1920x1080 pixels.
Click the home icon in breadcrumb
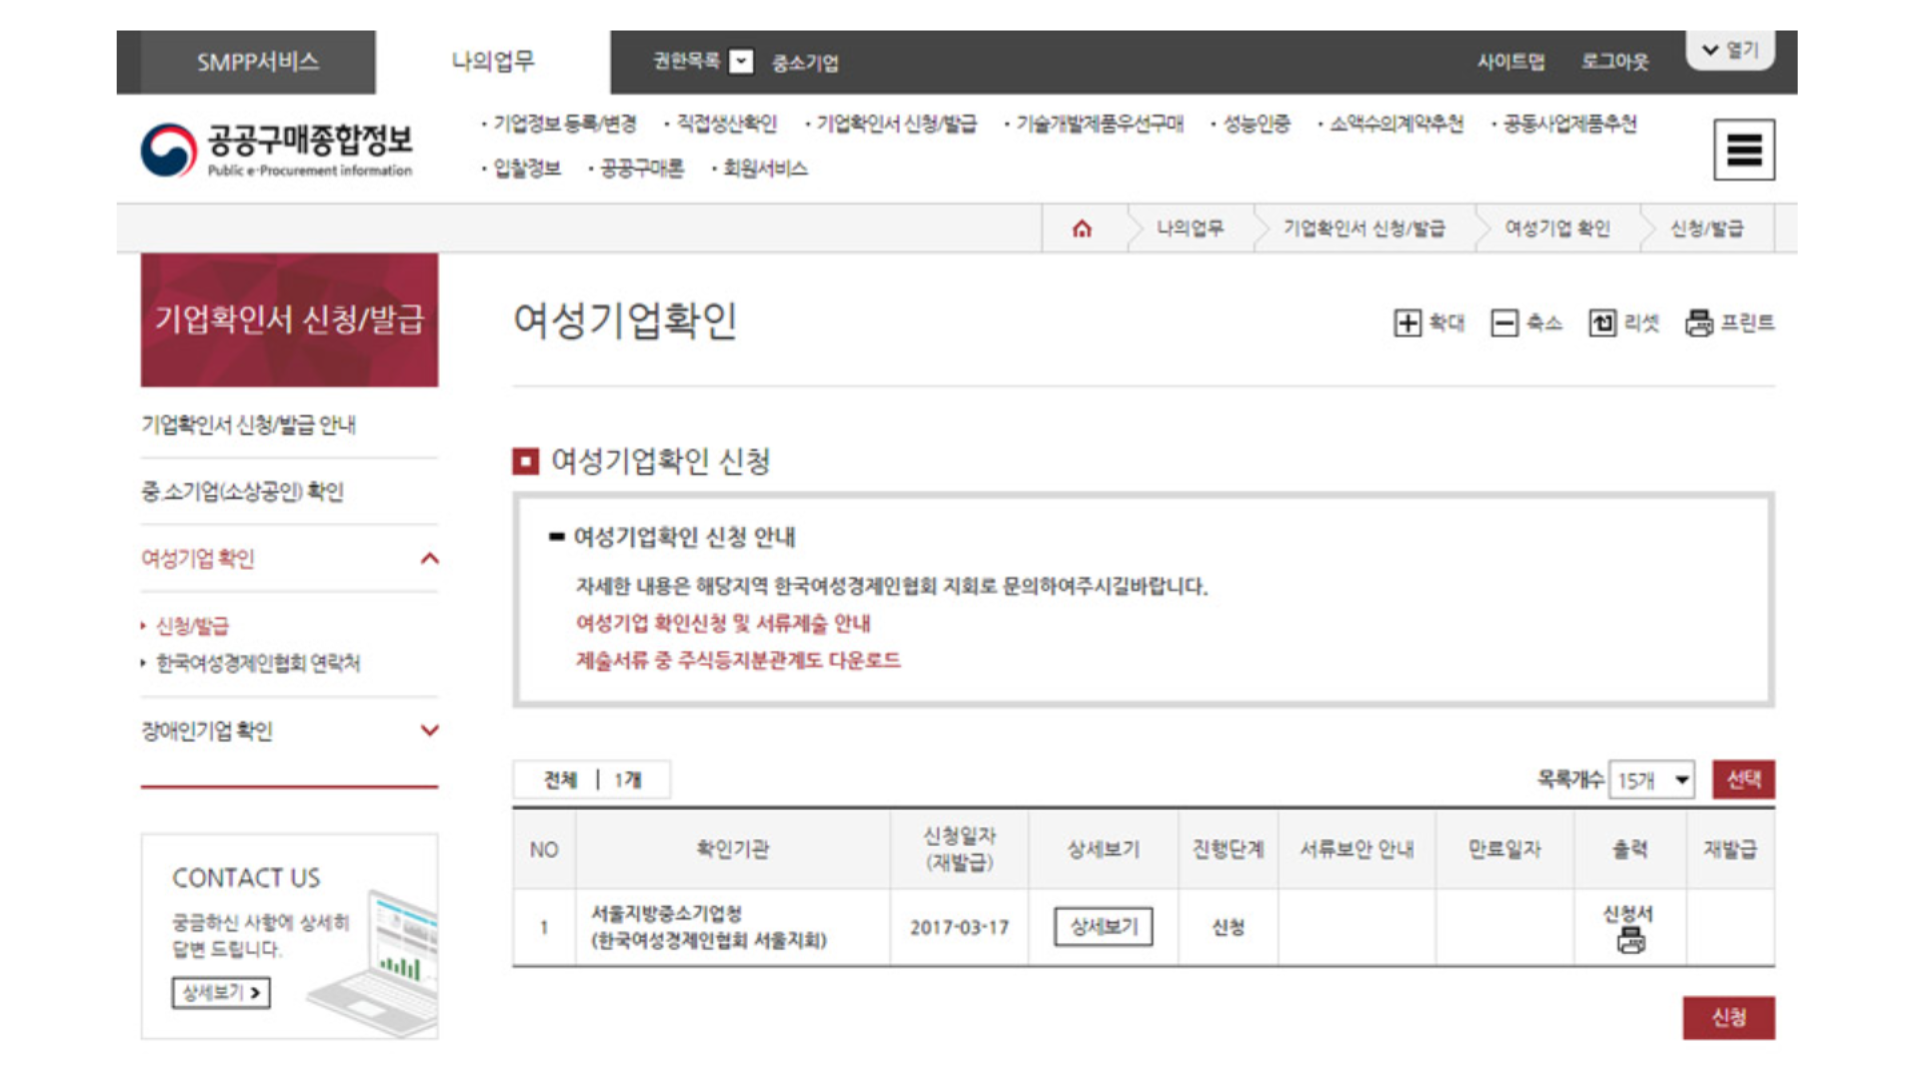pyautogui.click(x=1082, y=229)
